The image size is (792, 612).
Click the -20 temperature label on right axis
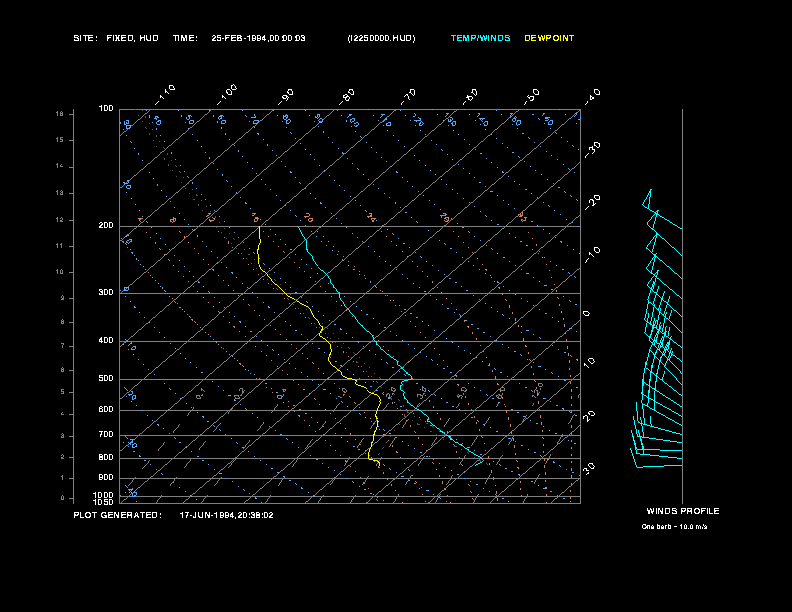(x=592, y=202)
